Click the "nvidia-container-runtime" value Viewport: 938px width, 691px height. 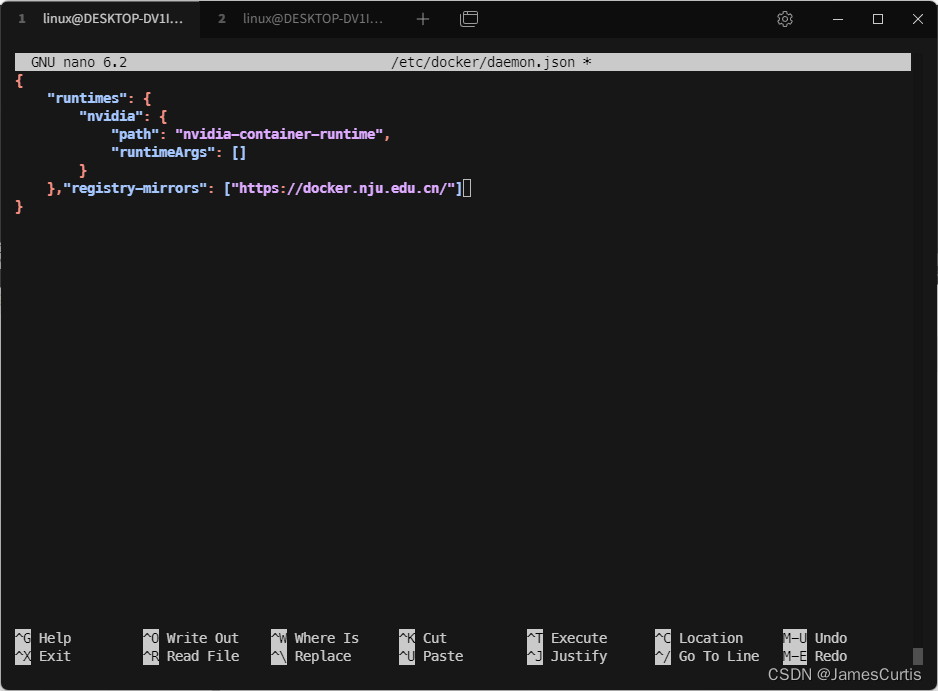278,134
